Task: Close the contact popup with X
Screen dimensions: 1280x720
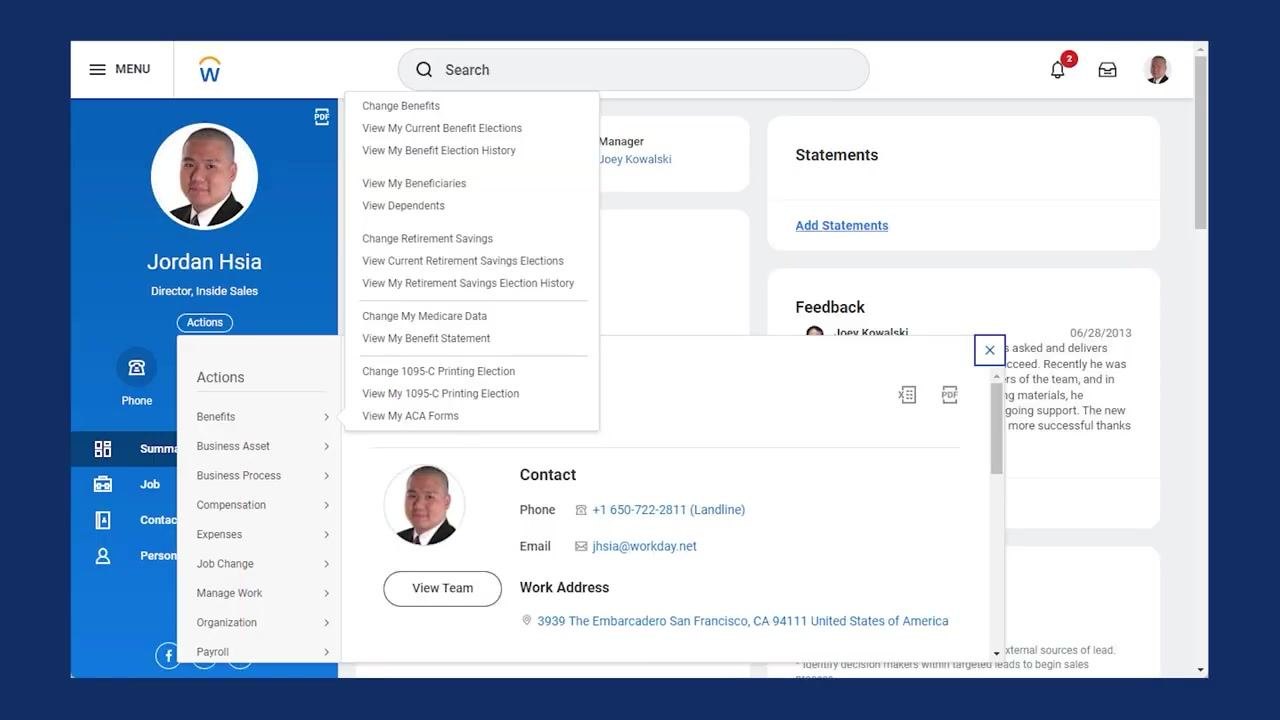Action: click(x=990, y=350)
